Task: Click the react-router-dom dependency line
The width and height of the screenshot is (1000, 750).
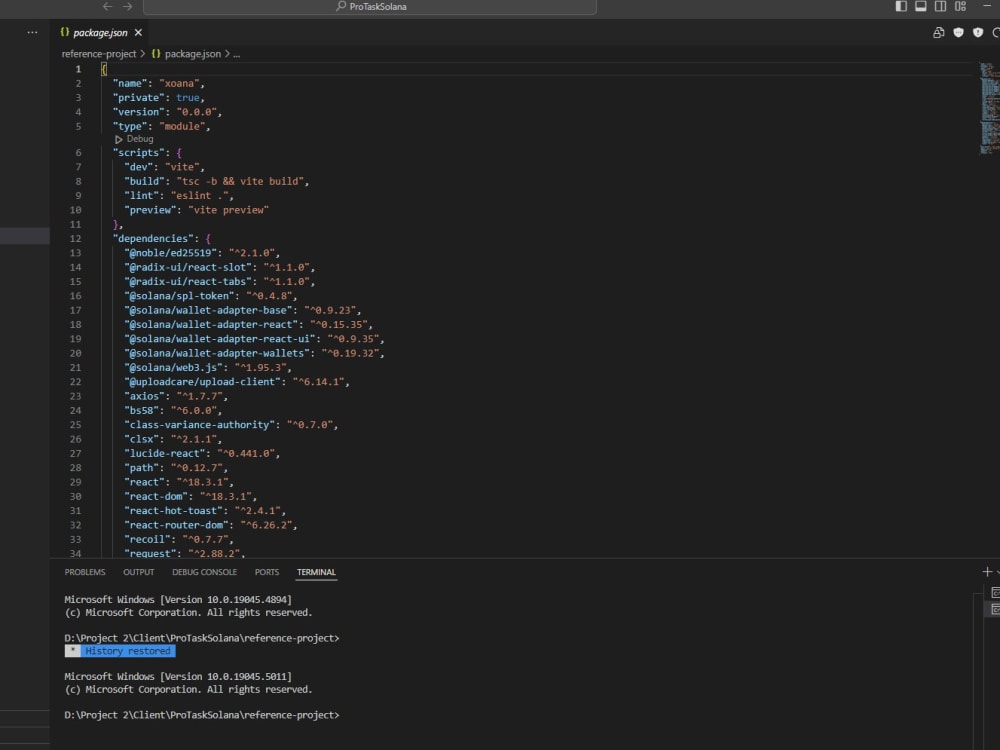Action: click(211, 525)
